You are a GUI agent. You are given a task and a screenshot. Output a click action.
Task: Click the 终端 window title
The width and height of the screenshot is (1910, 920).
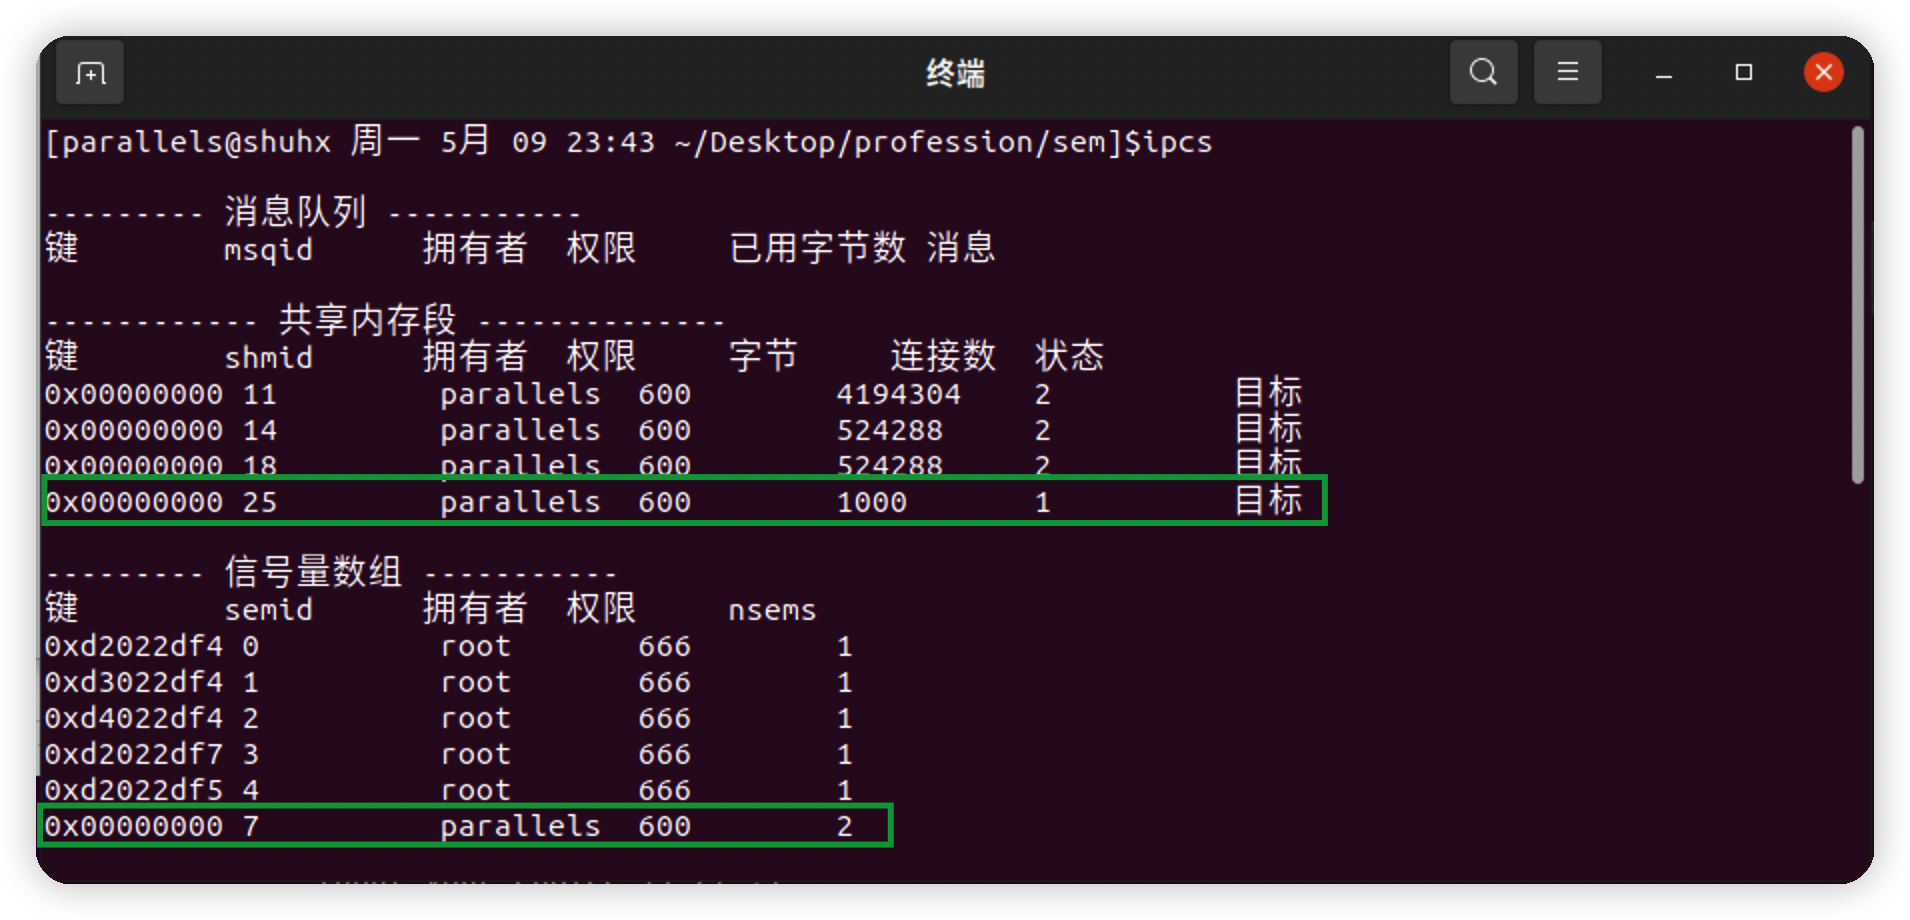click(955, 73)
